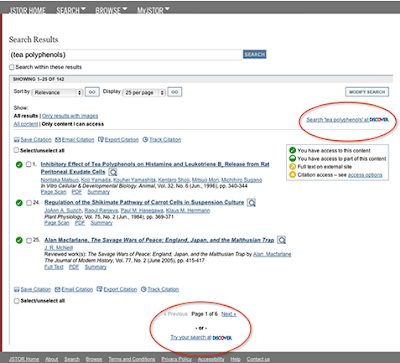The image size is (400, 363).
Task: Open the Sort by Relevance dropdown
Action: [x=57, y=93]
